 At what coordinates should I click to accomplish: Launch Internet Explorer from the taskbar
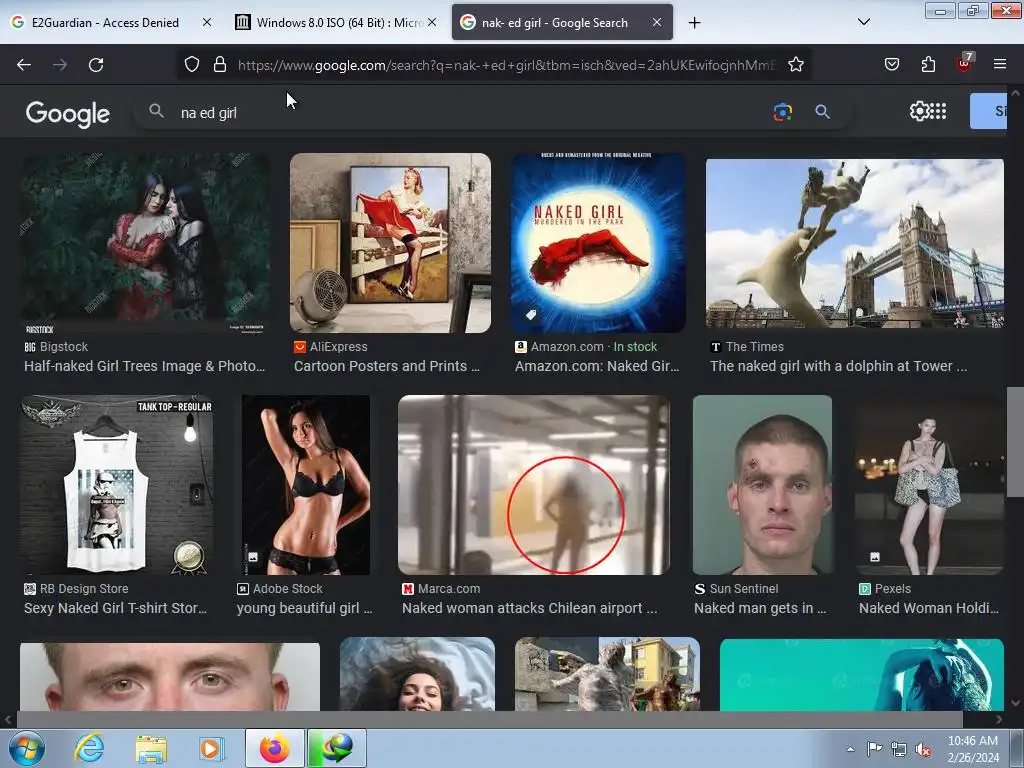[x=89, y=748]
